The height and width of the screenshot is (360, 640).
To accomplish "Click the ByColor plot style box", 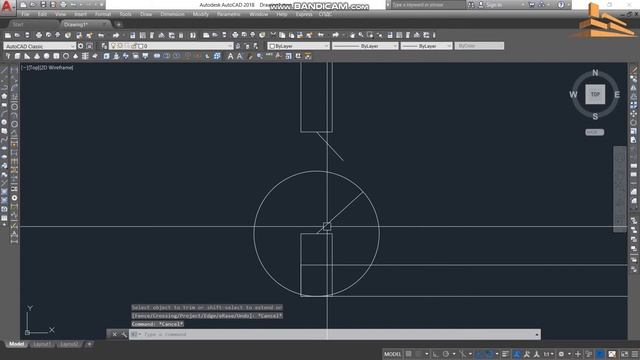I will tap(479, 46).
